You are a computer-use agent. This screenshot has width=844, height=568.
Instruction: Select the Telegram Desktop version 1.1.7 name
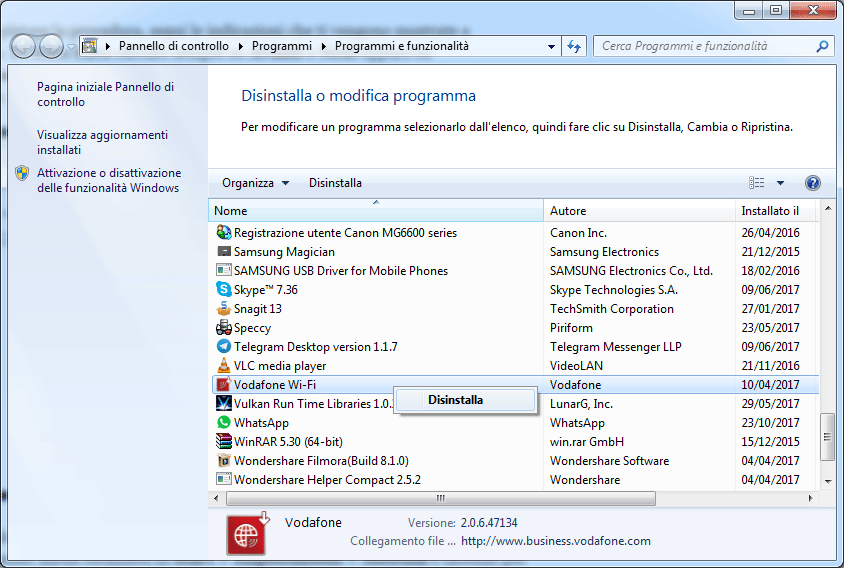coord(315,346)
